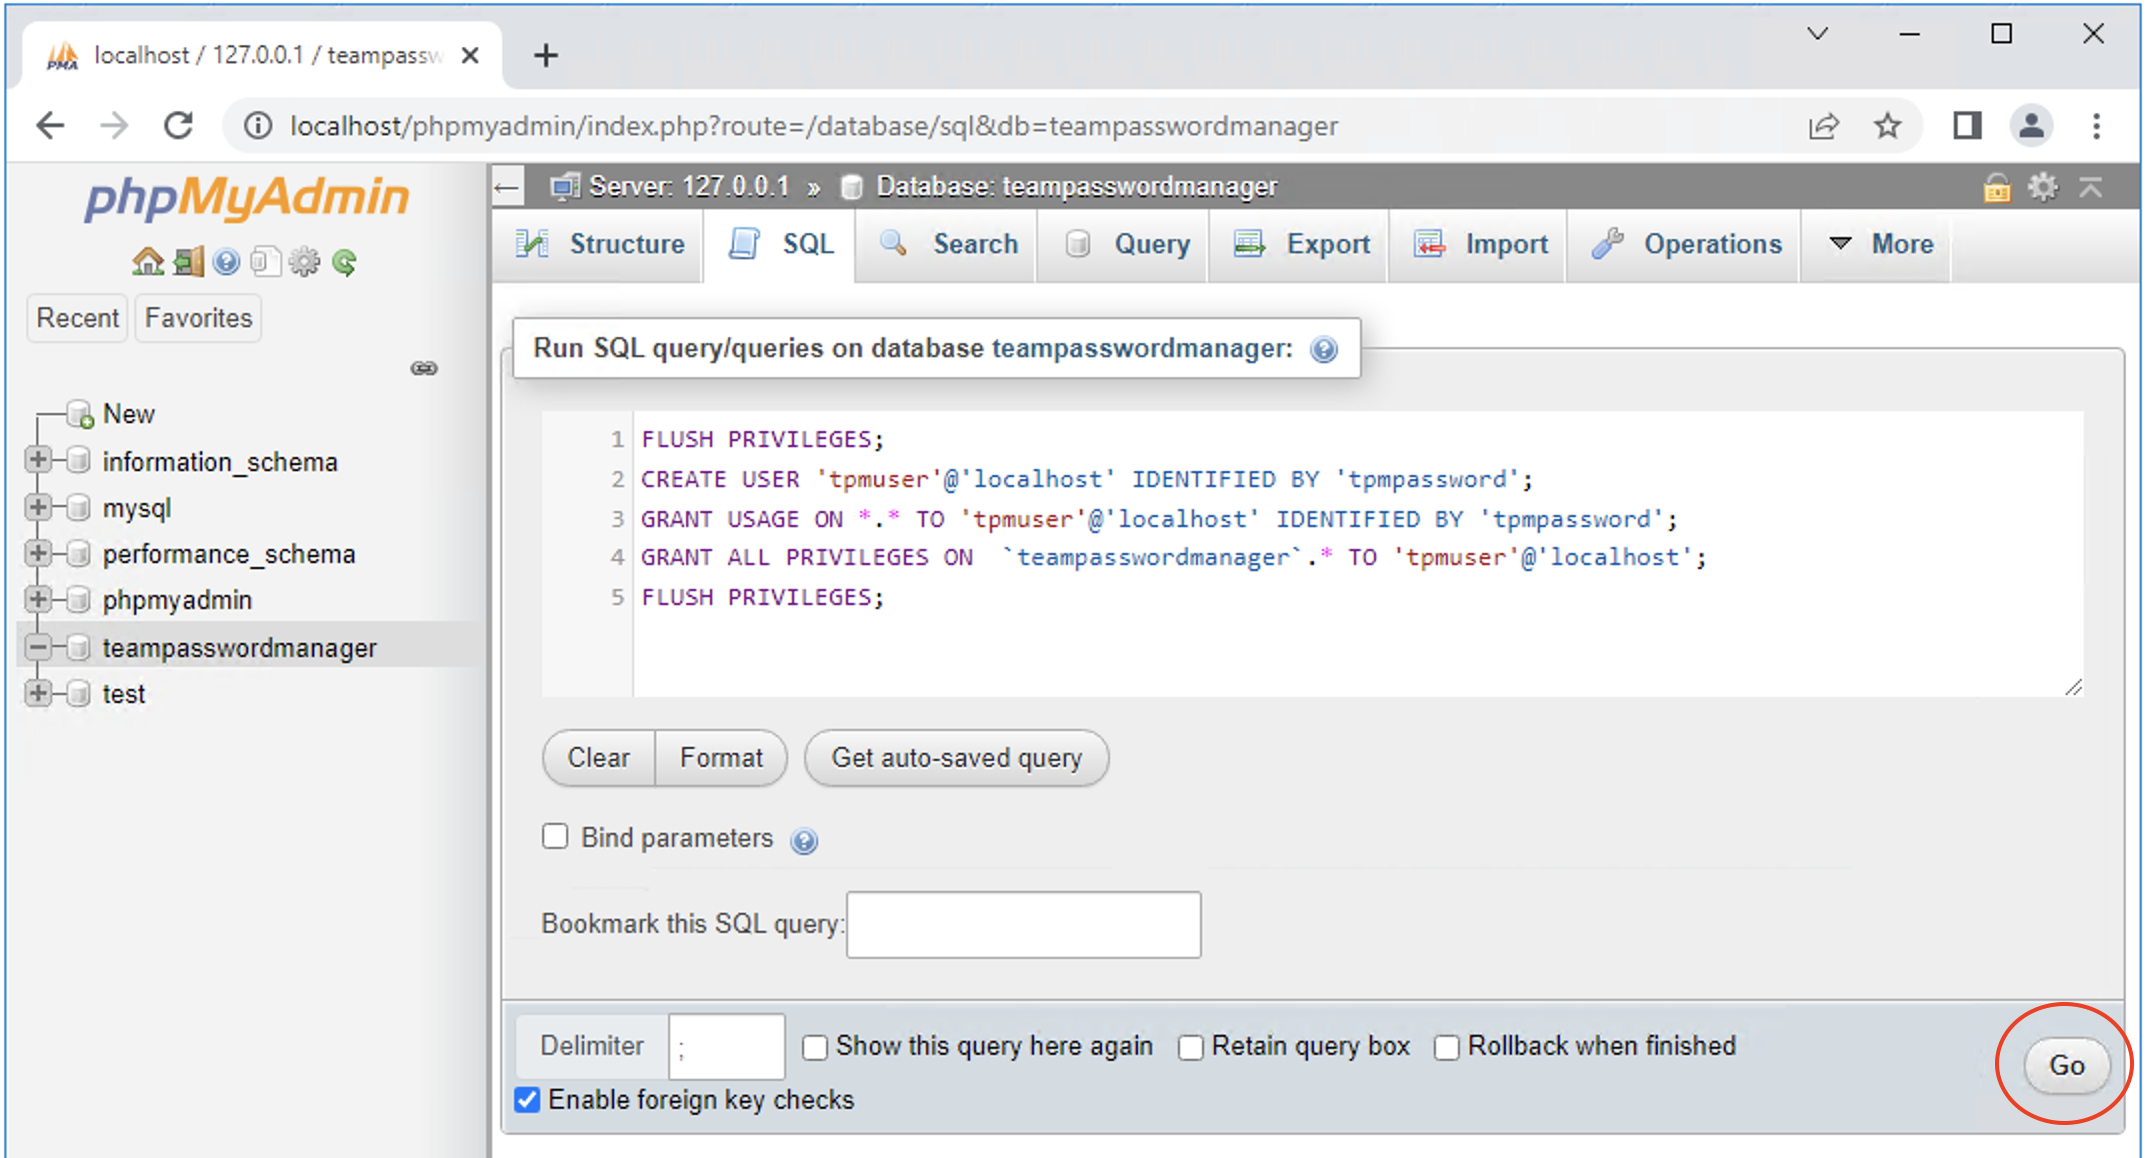The width and height of the screenshot is (2148, 1158).
Task: Click the share page icon
Action: (x=1823, y=126)
